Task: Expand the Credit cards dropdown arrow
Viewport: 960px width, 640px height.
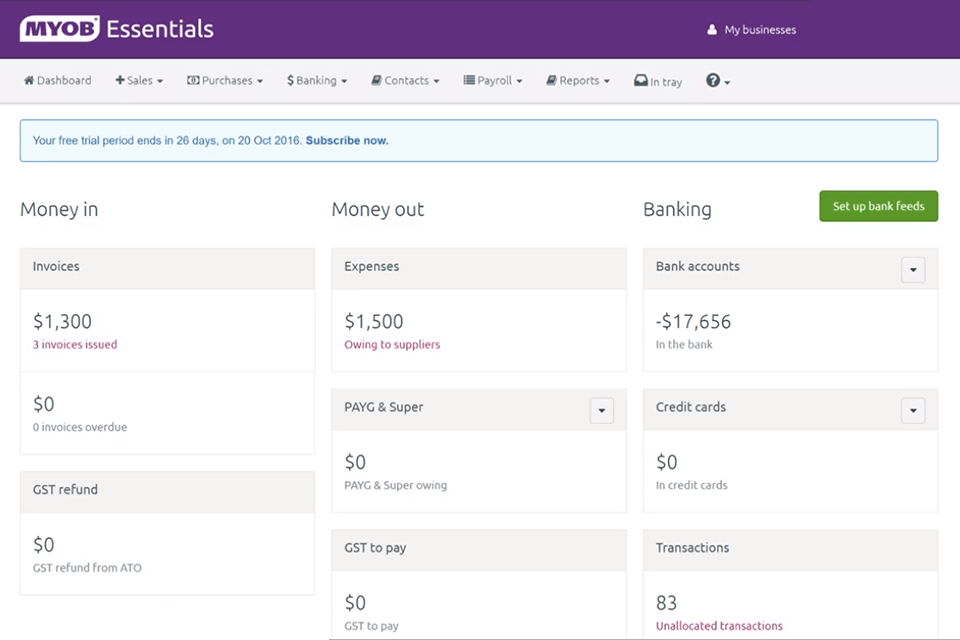Action: click(x=913, y=410)
